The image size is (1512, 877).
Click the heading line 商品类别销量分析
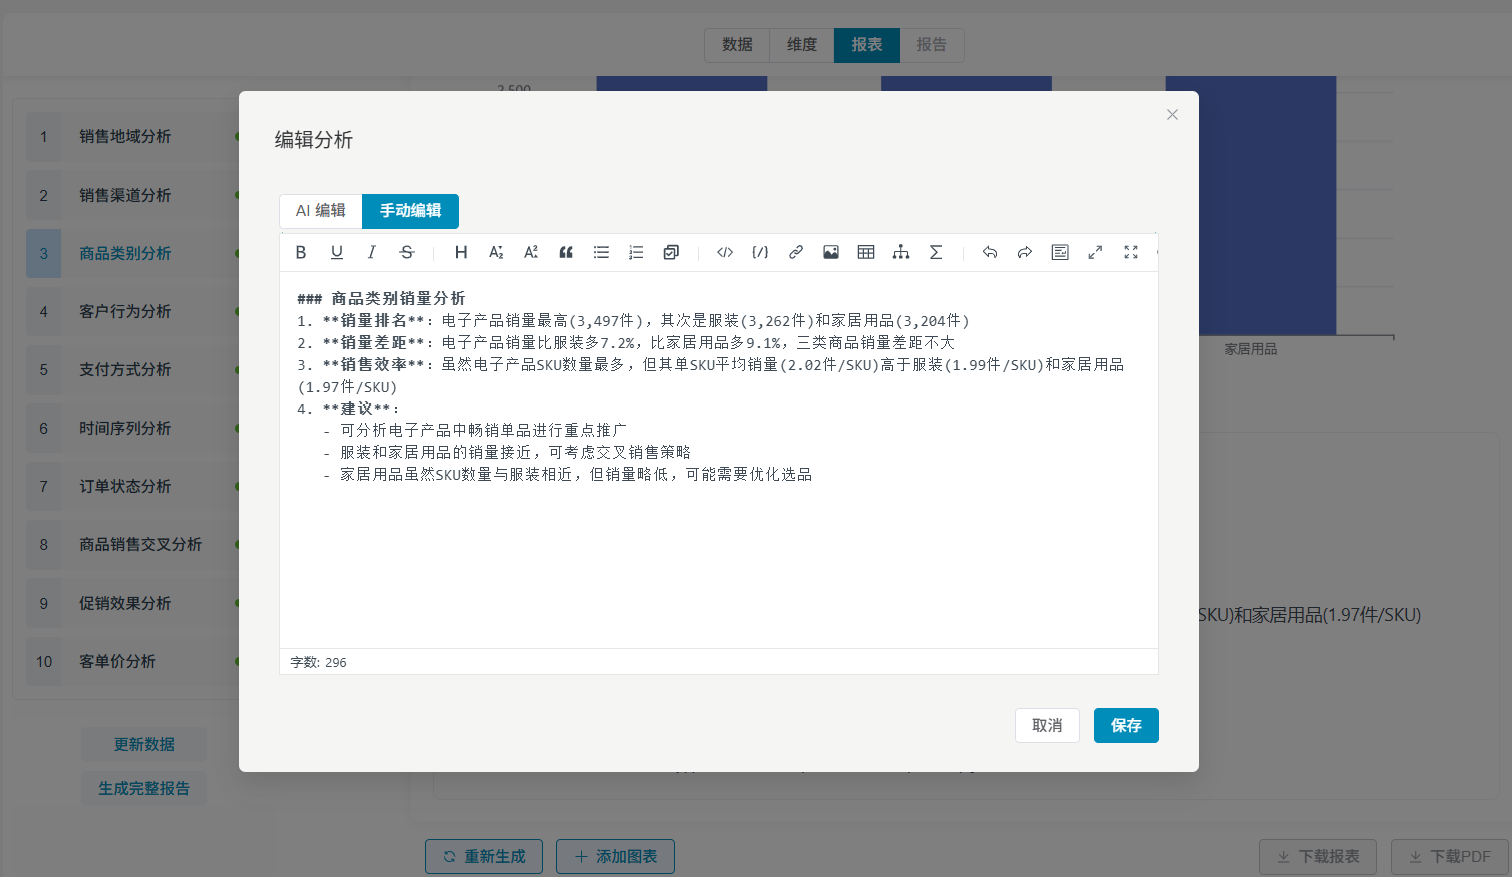pyautogui.click(x=381, y=298)
